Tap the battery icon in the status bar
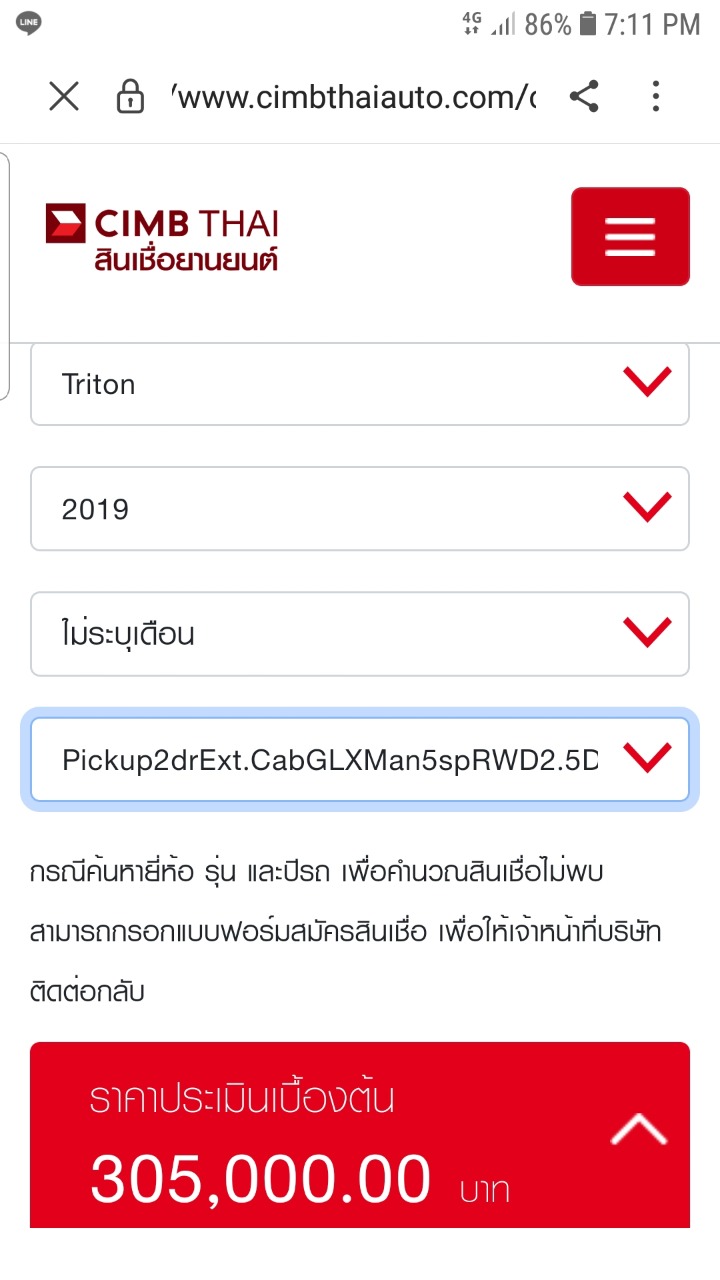Viewport: 720px width, 1280px height. pyautogui.click(x=588, y=24)
